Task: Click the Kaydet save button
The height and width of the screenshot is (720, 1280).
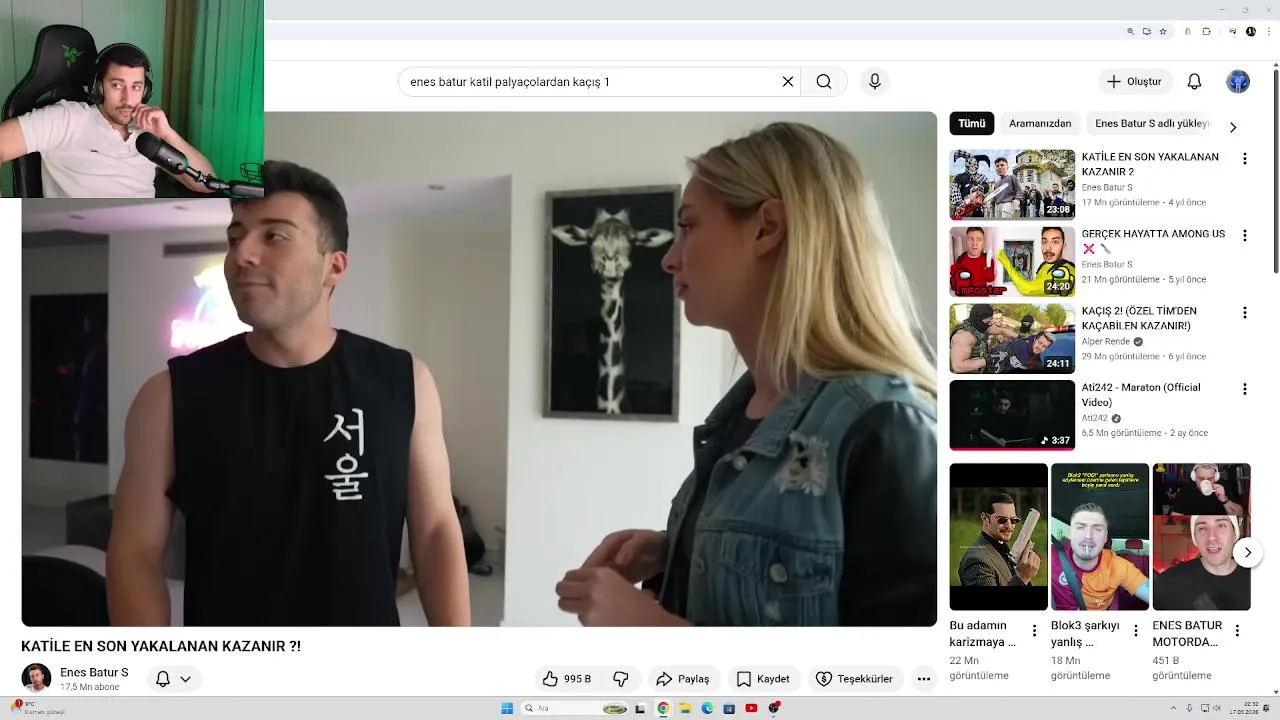Action: tap(764, 679)
